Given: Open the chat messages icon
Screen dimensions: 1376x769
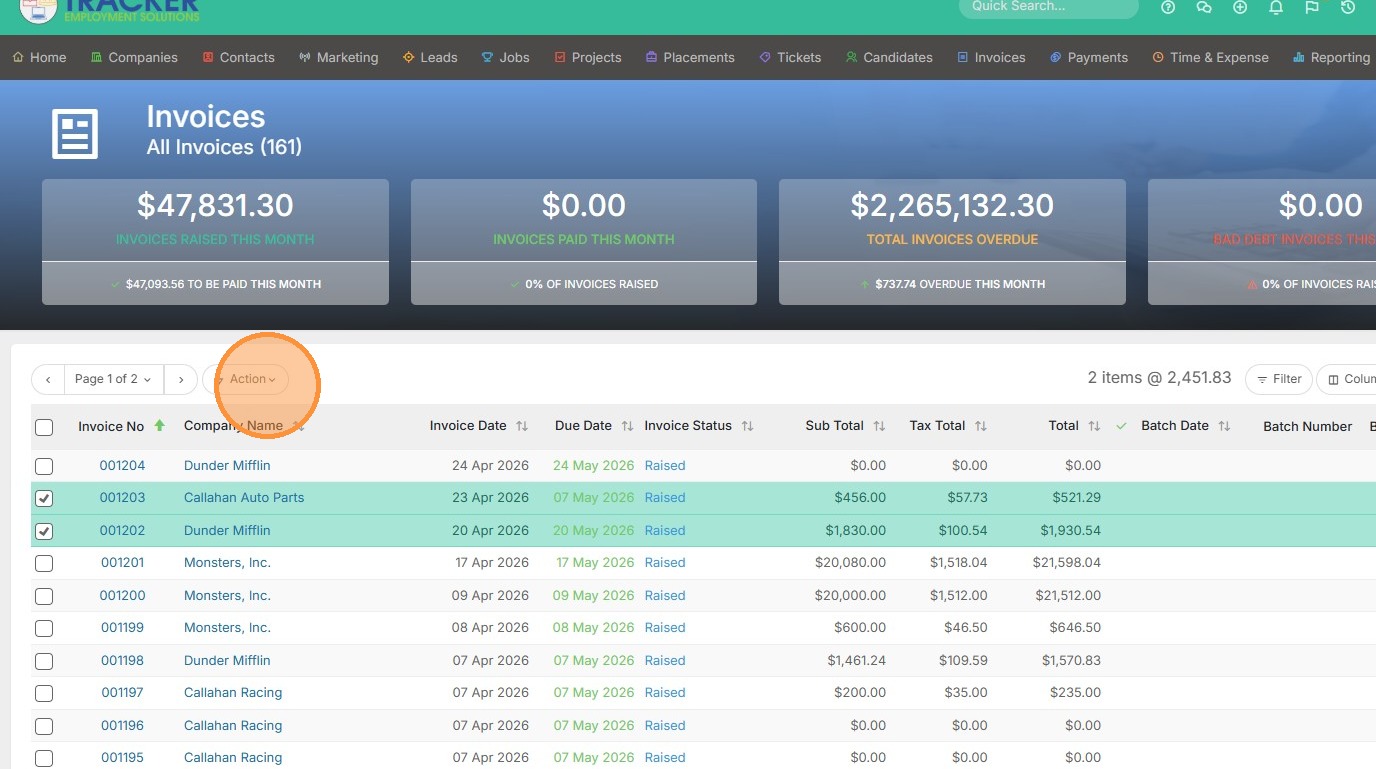Looking at the screenshot, I should [1204, 7].
